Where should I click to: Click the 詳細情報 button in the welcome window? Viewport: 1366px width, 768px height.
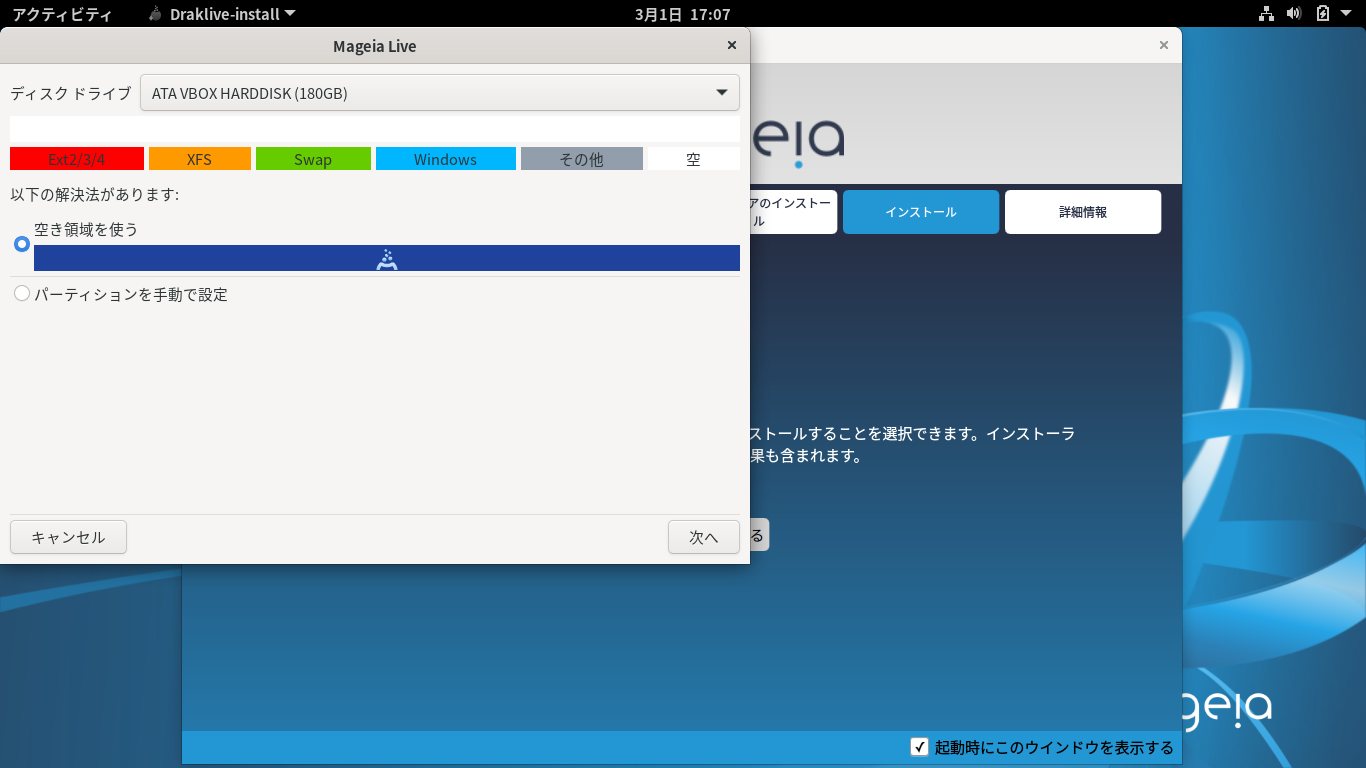coord(1083,212)
